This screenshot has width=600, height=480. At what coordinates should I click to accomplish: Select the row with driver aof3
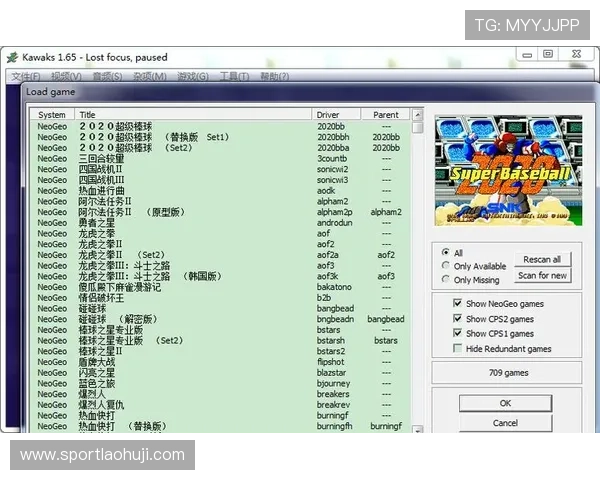pyautogui.click(x=220, y=266)
